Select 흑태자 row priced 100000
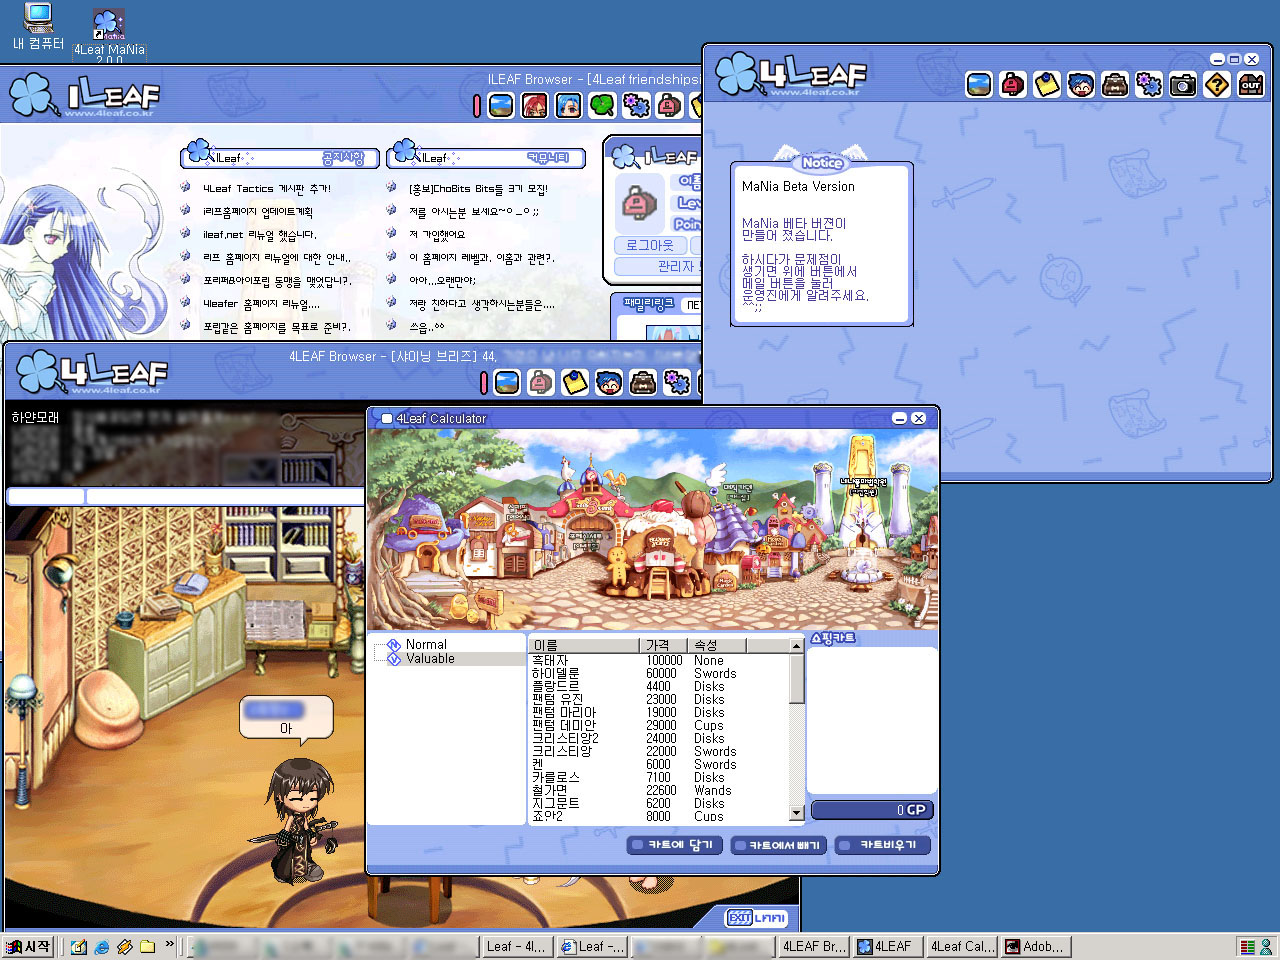Viewport: 1280px width, 960px height. 659,661
